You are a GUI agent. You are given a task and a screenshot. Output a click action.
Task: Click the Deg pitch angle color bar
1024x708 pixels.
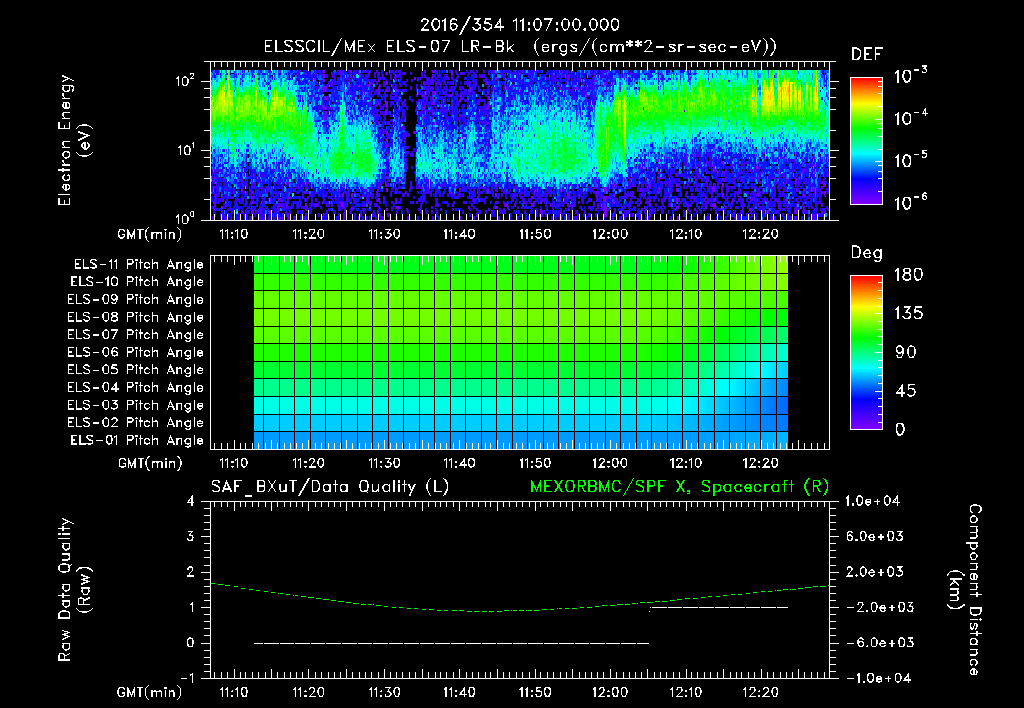(x=866, y=352)
